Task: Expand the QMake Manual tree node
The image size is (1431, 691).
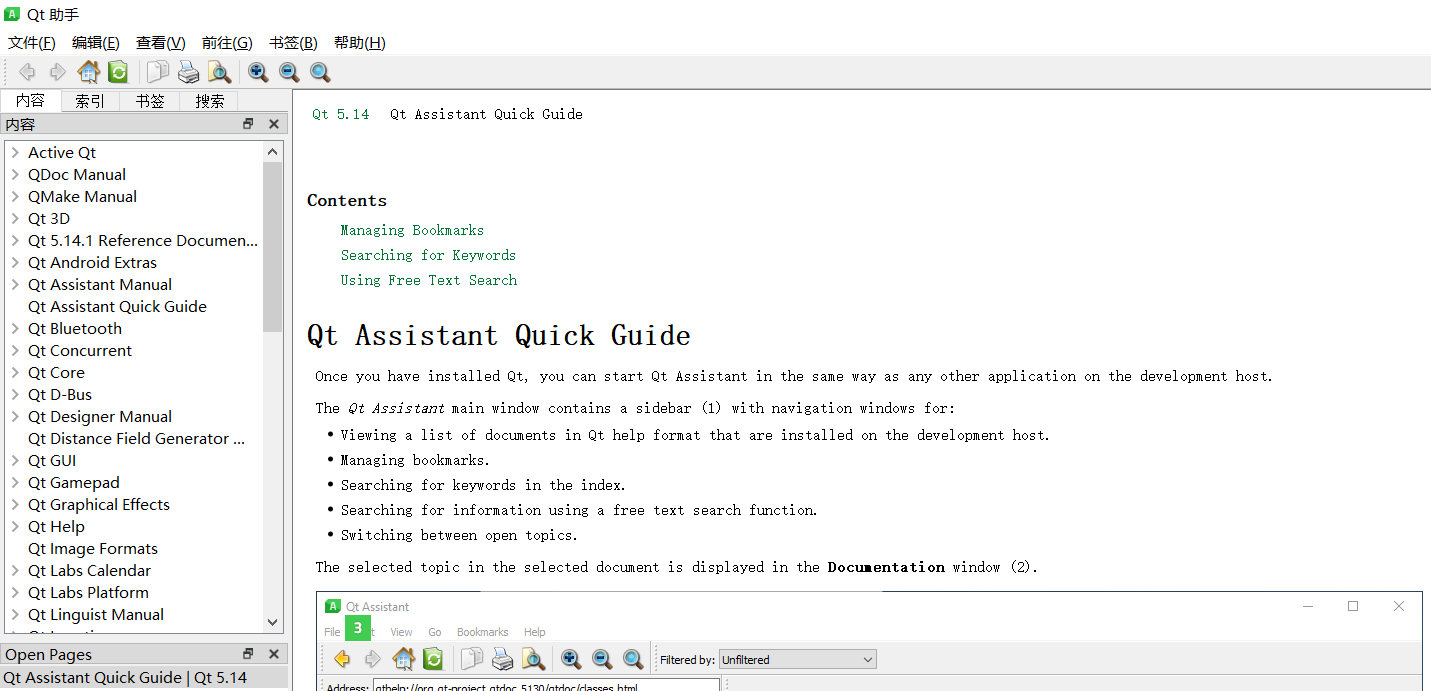Action: 15,197
